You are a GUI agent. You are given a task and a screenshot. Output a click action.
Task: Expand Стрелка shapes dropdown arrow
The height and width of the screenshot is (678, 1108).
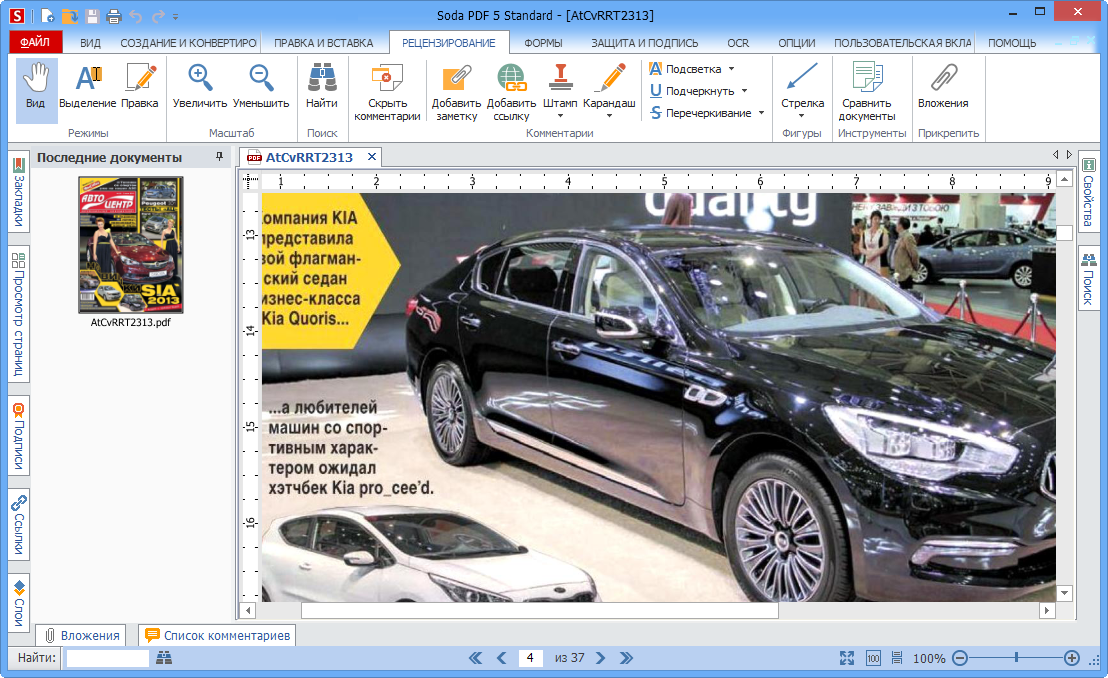802,116
